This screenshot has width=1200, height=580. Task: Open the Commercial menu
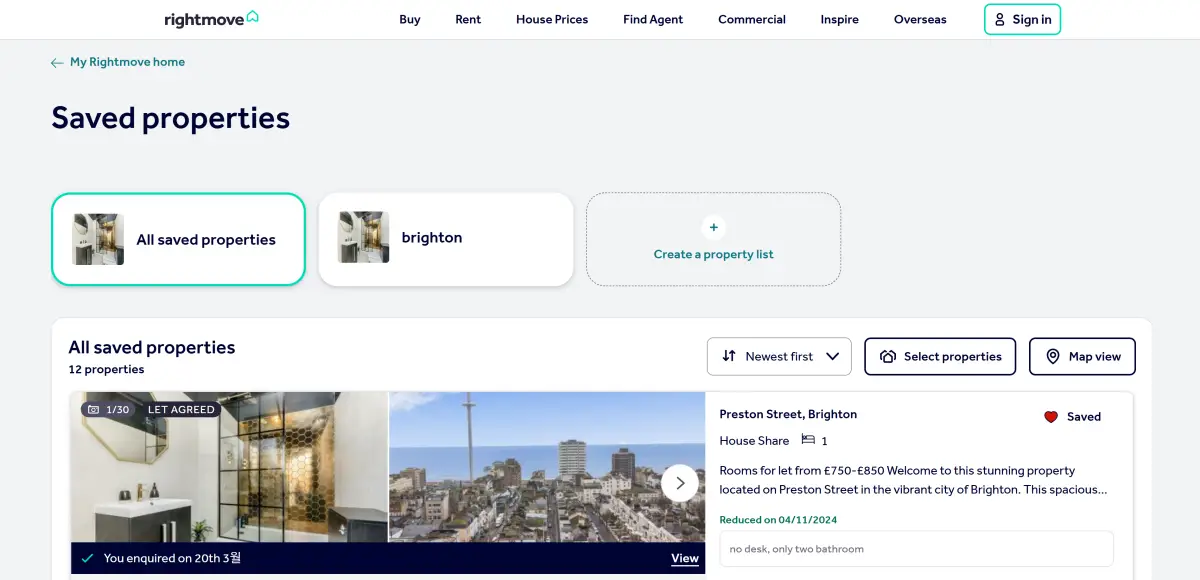click(752, 19)
